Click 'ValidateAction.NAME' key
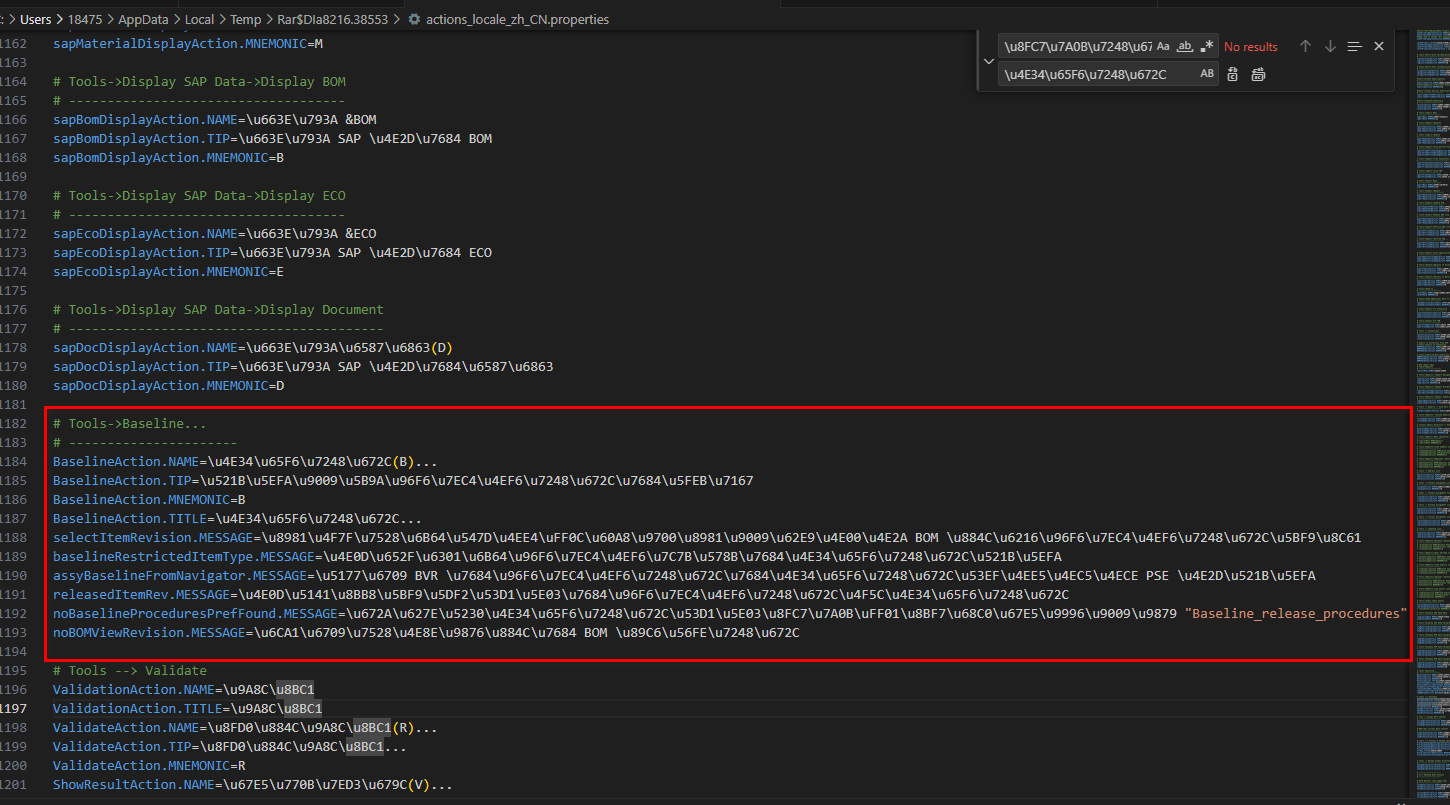 pyautogui.click(x=126, y=727)
